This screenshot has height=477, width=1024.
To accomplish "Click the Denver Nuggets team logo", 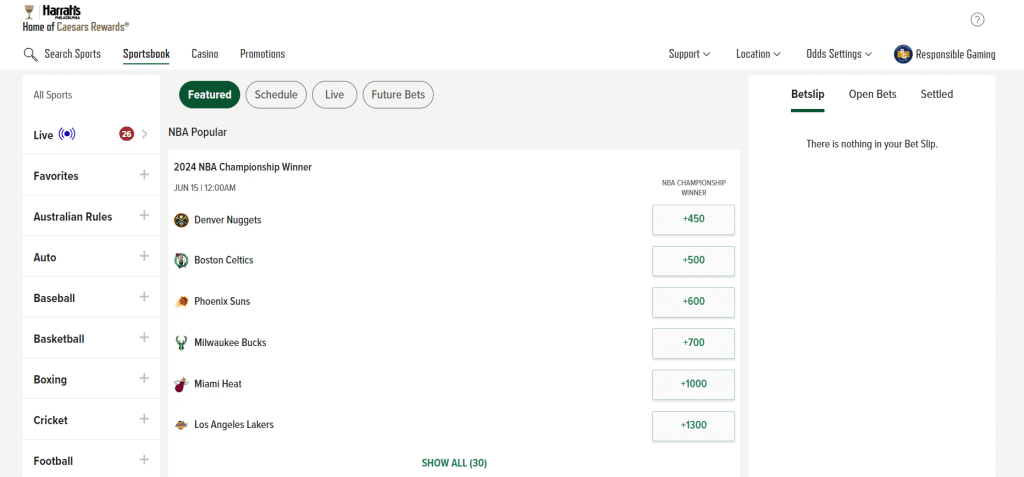I will [181, 220].
